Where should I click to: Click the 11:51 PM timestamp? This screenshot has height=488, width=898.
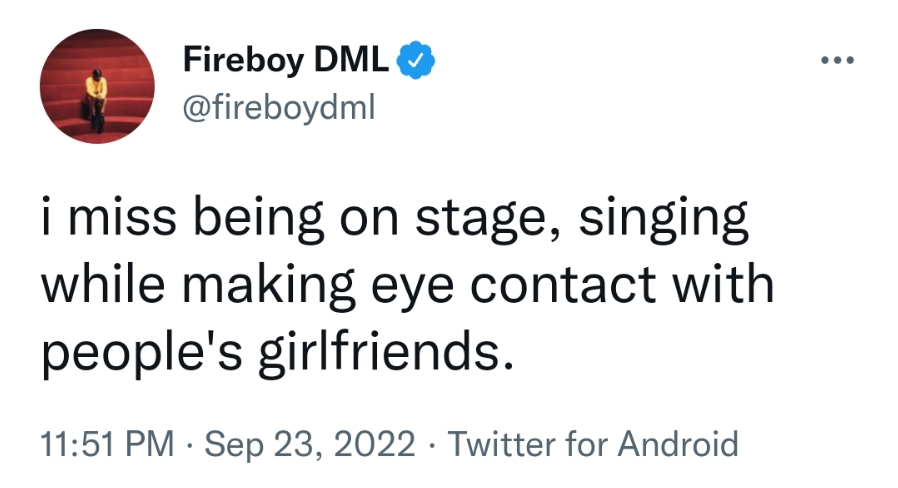[106, 443]
